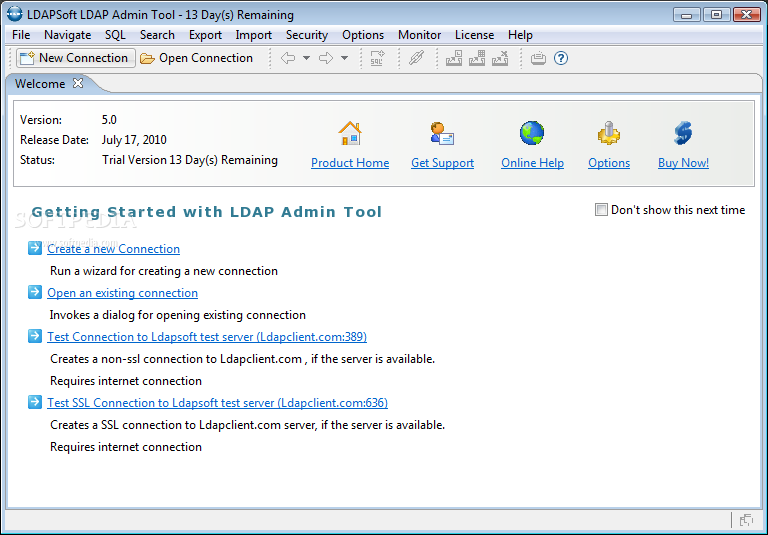Follow the Product Home link
768x535 pixels.
[x=350, y=163]
